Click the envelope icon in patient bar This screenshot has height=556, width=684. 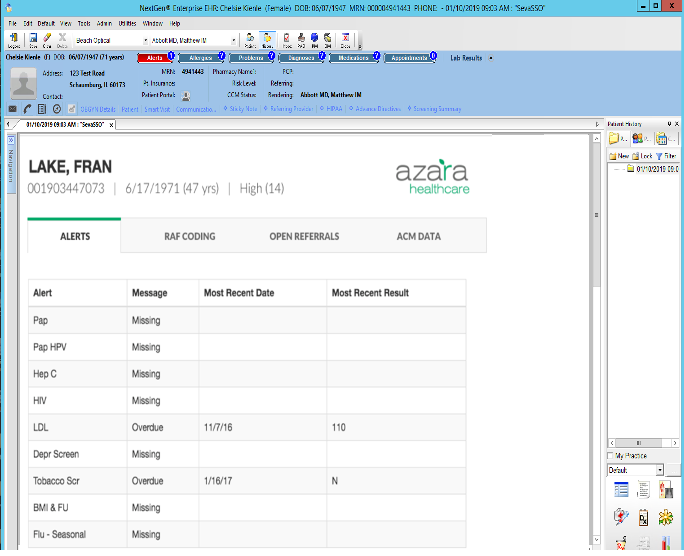click(13, 109)
